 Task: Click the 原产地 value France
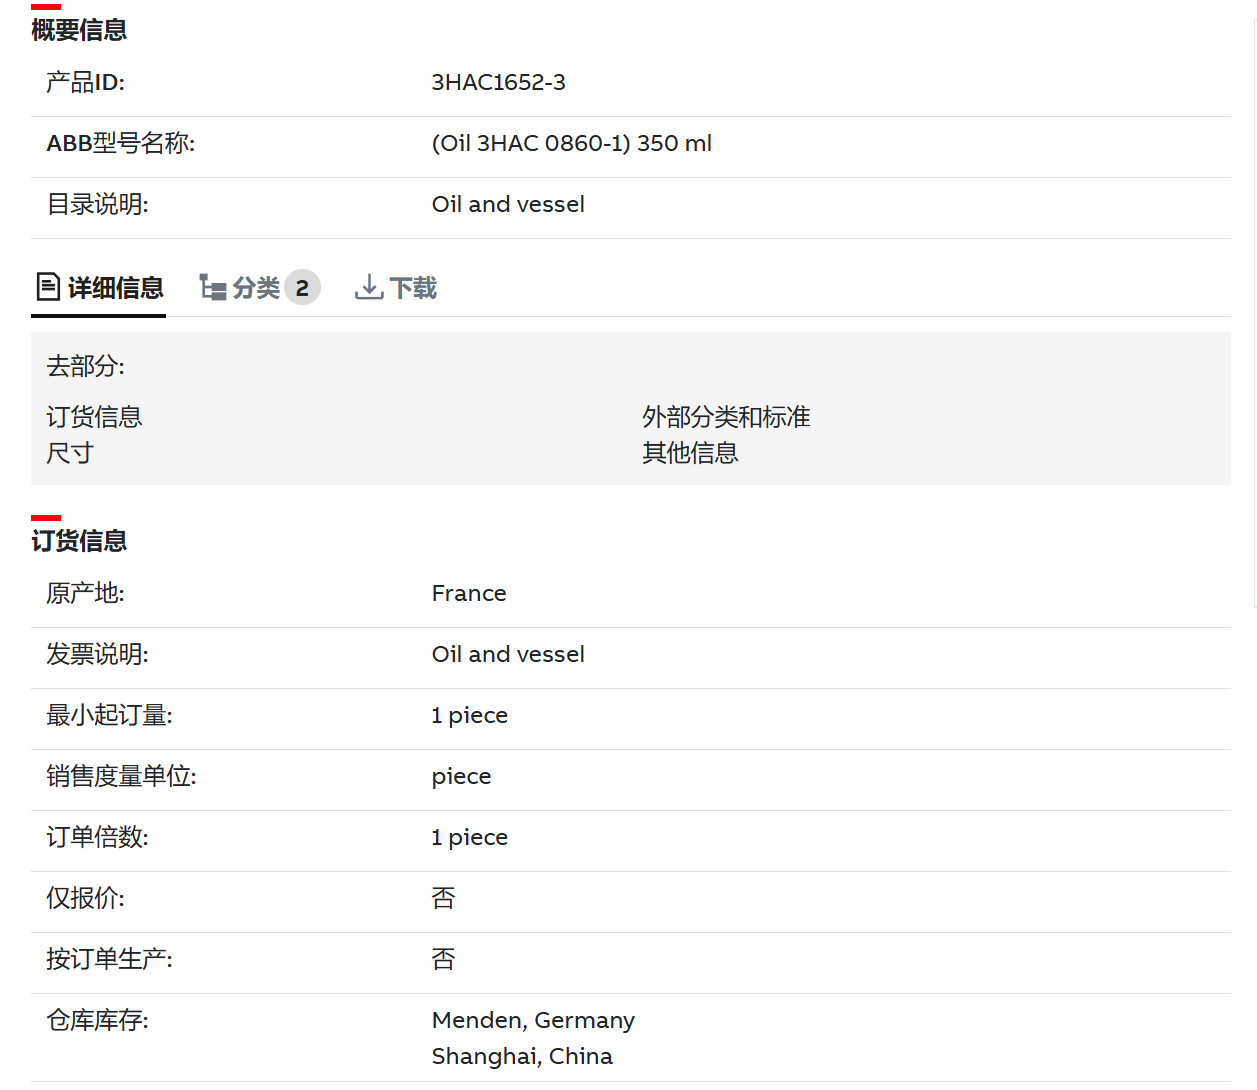click(x=469, y=593)
